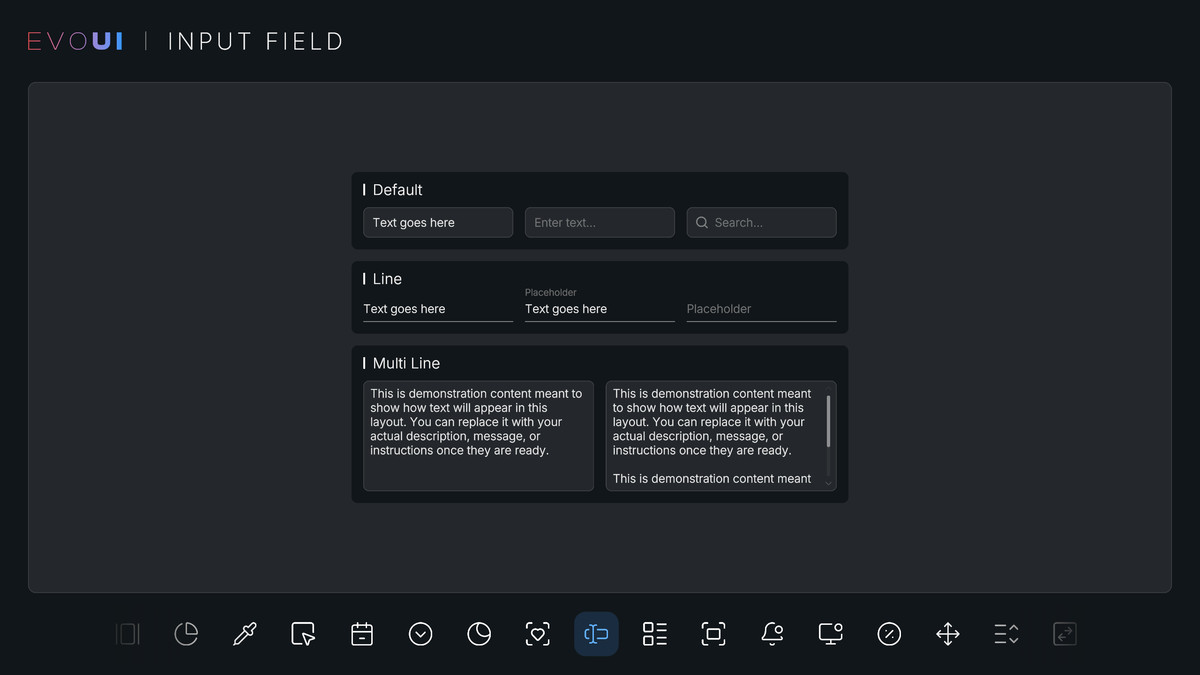Click the sort list chevrons icon
Viewport: 1200px width, 675px height.
[1005, 634]
